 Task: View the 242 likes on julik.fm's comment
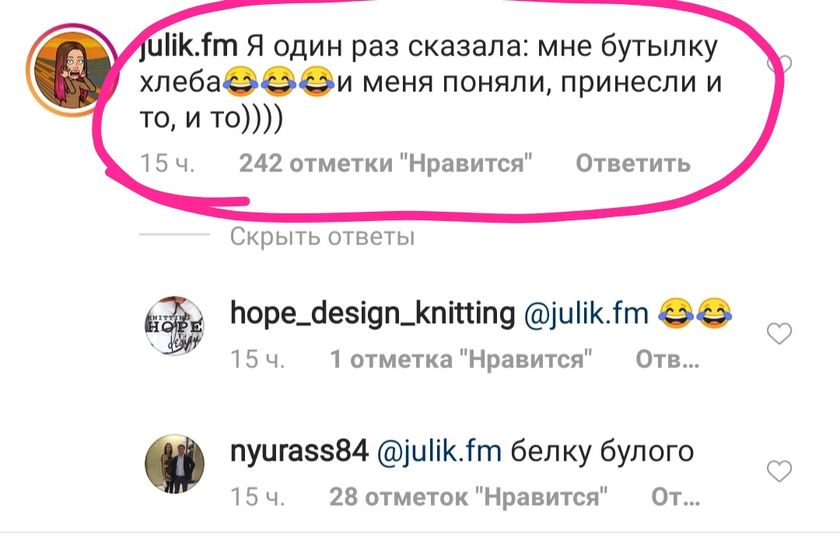tap(386, 163)
